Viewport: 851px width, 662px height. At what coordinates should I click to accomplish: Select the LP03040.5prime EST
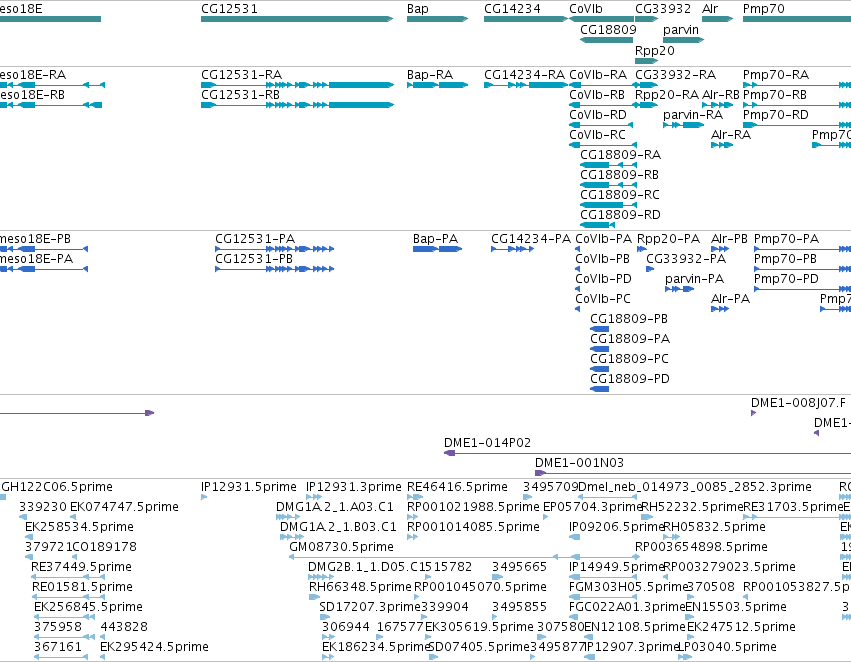point(685,657)
